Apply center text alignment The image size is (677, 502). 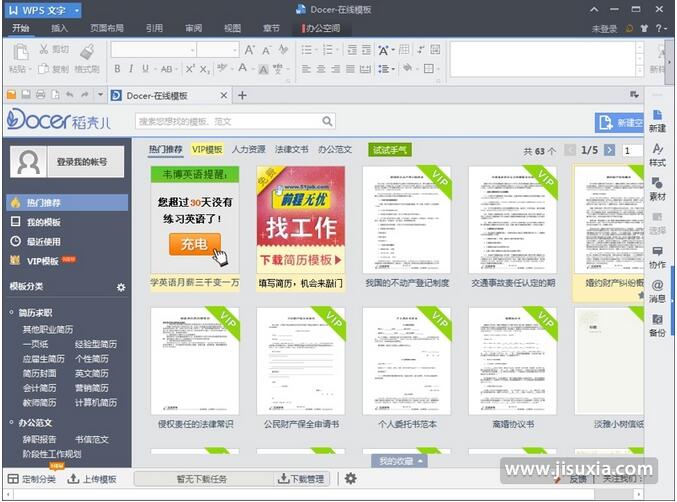pyautogui.click(x=321, y=69)
